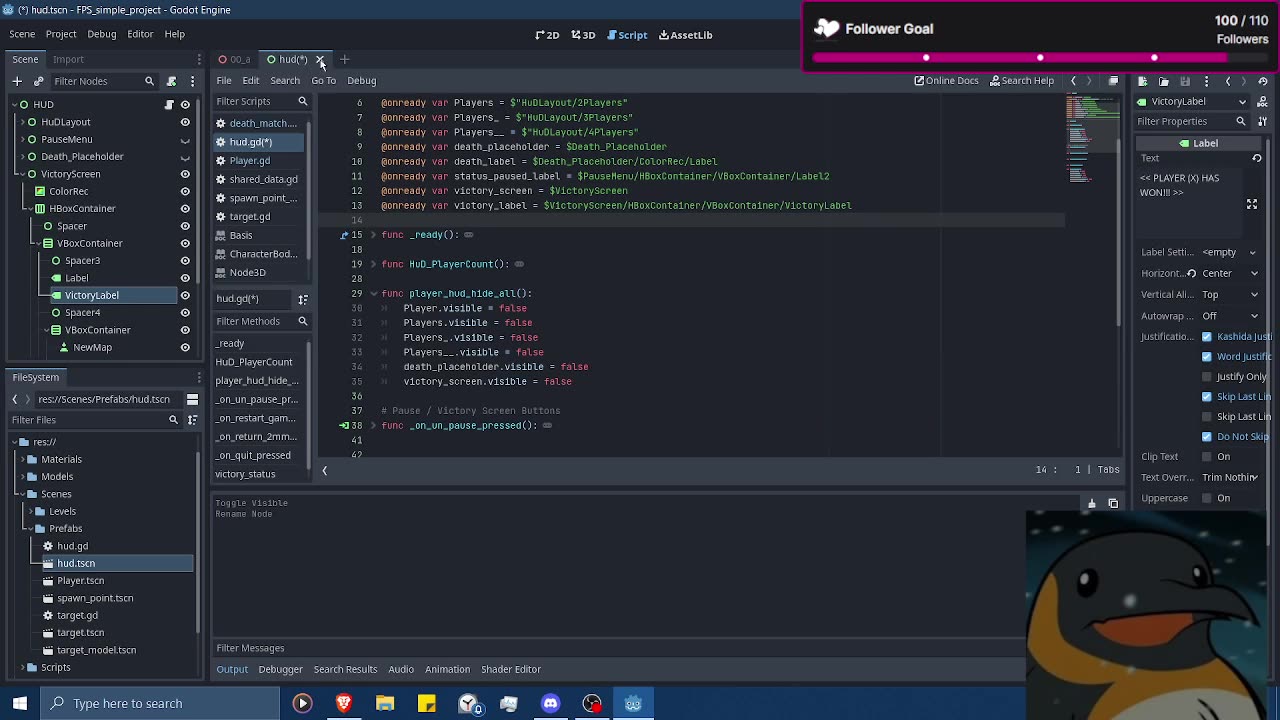Add a new node with plus icon
The image size is (1280, 720).
[x=17, y=81]
